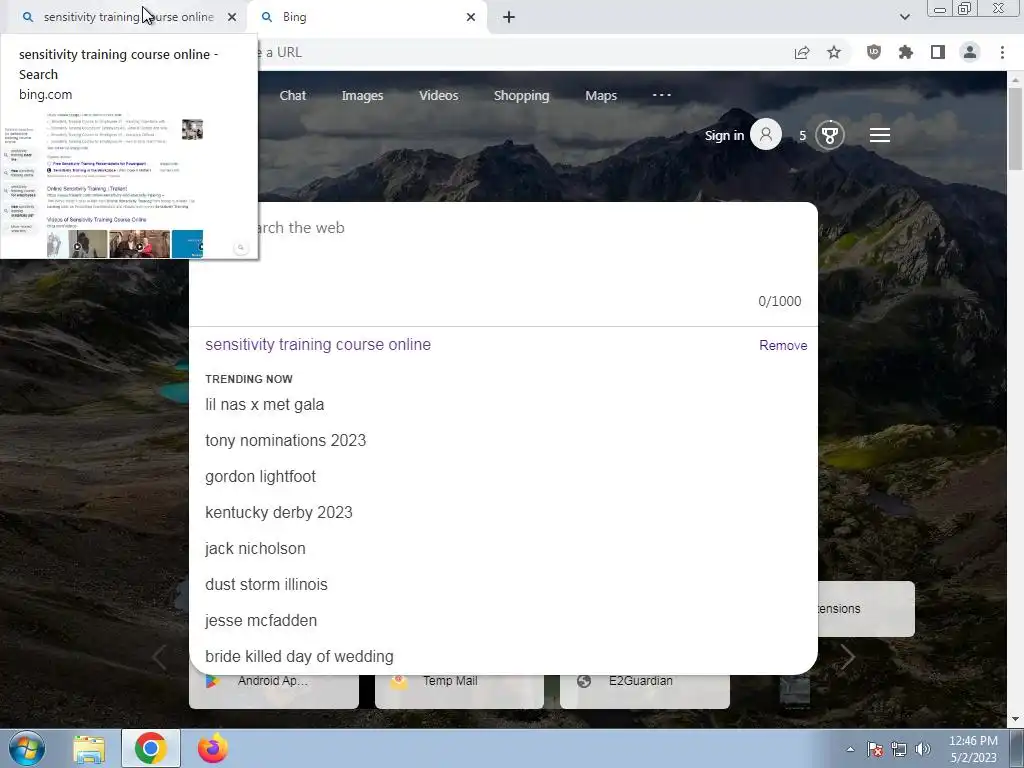Image resolution: width=1024 pixels, height=768 pixels.
Task: Bookmark this page with the star icon
Action: pos(834,52)
